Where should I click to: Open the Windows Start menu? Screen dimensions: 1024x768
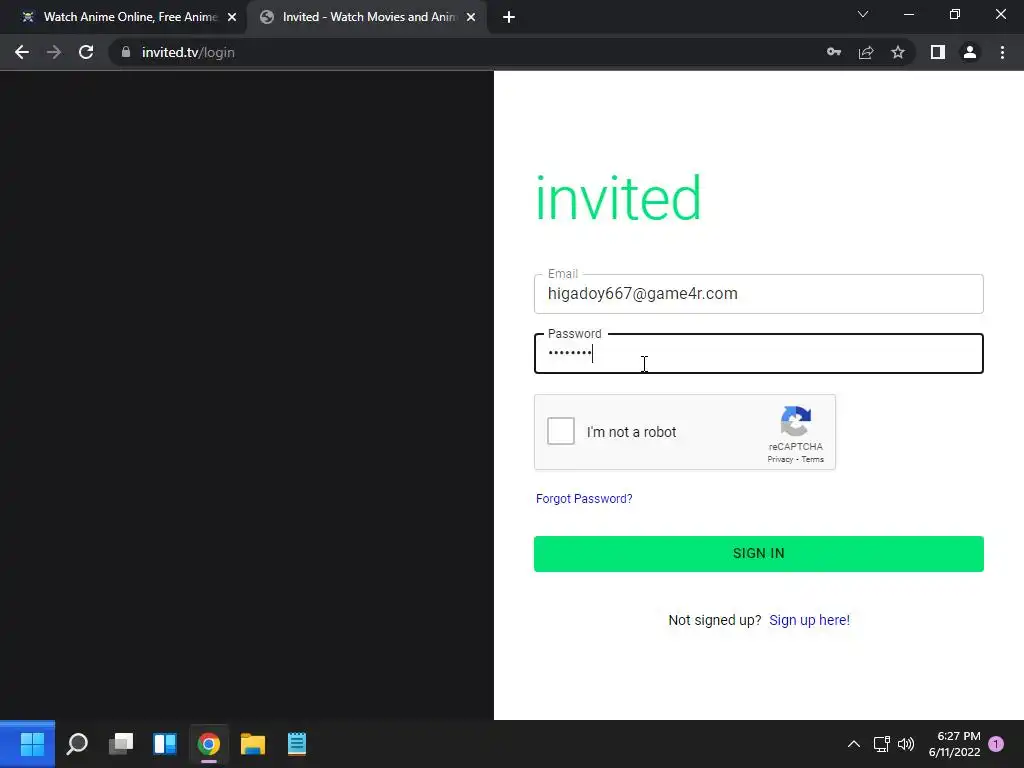(32, 744)
